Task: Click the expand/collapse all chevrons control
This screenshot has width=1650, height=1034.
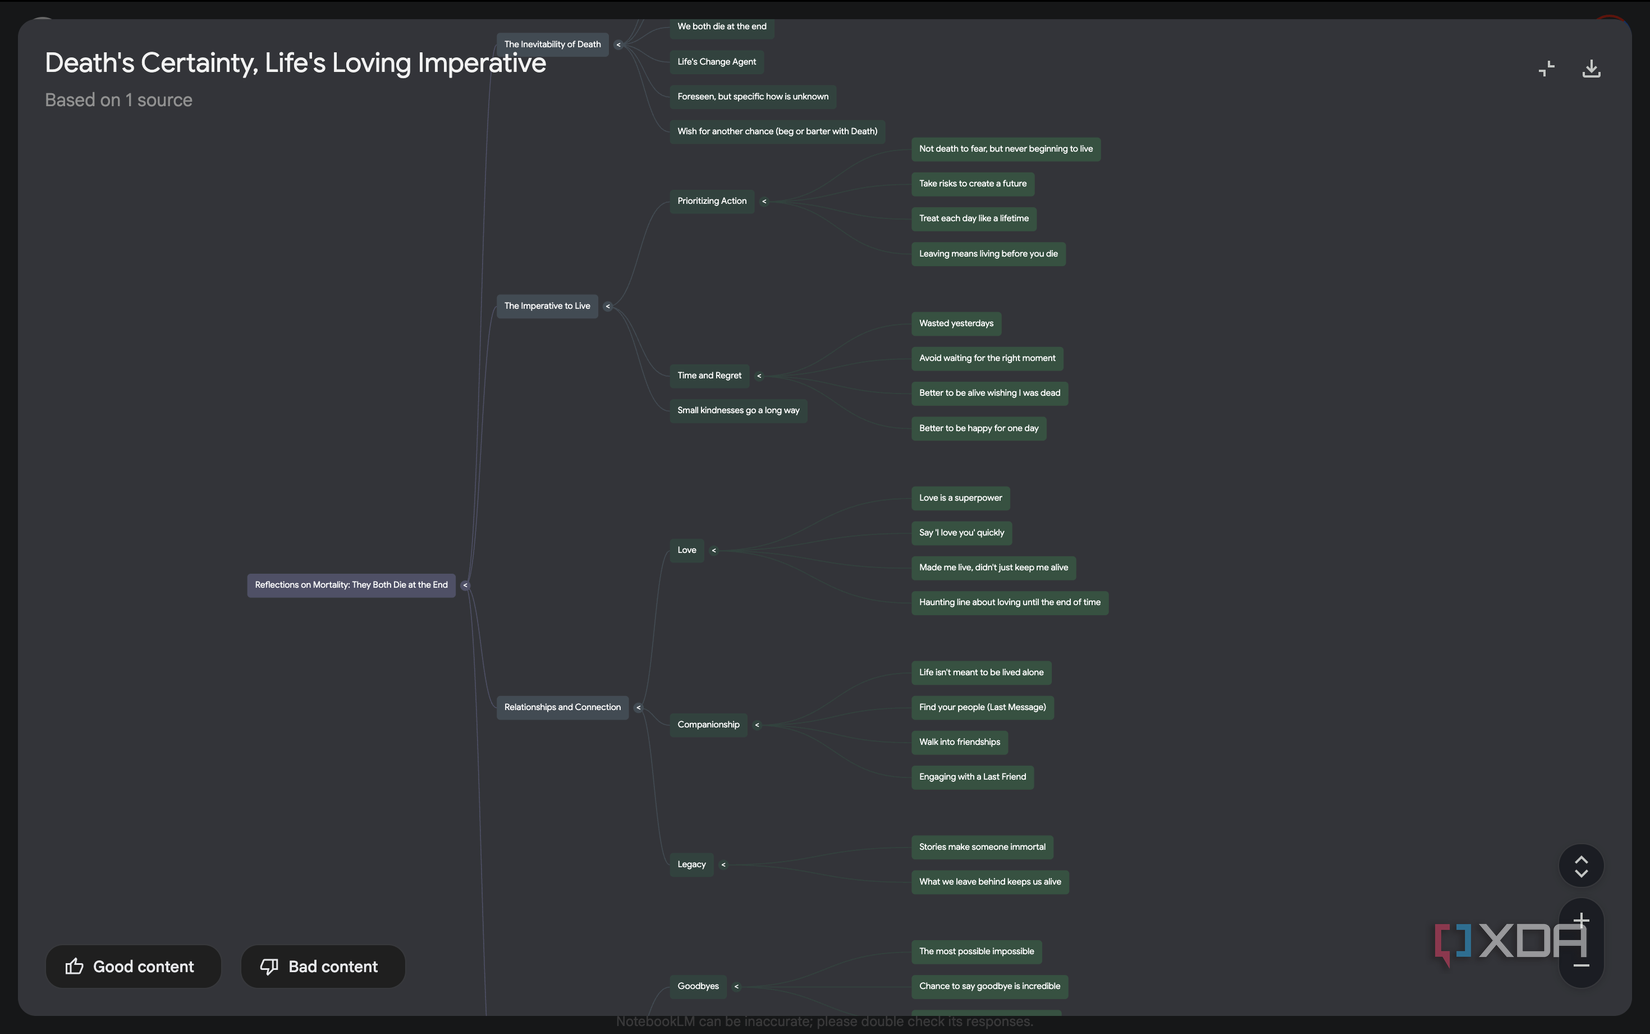Action: tap(1581, 865)
